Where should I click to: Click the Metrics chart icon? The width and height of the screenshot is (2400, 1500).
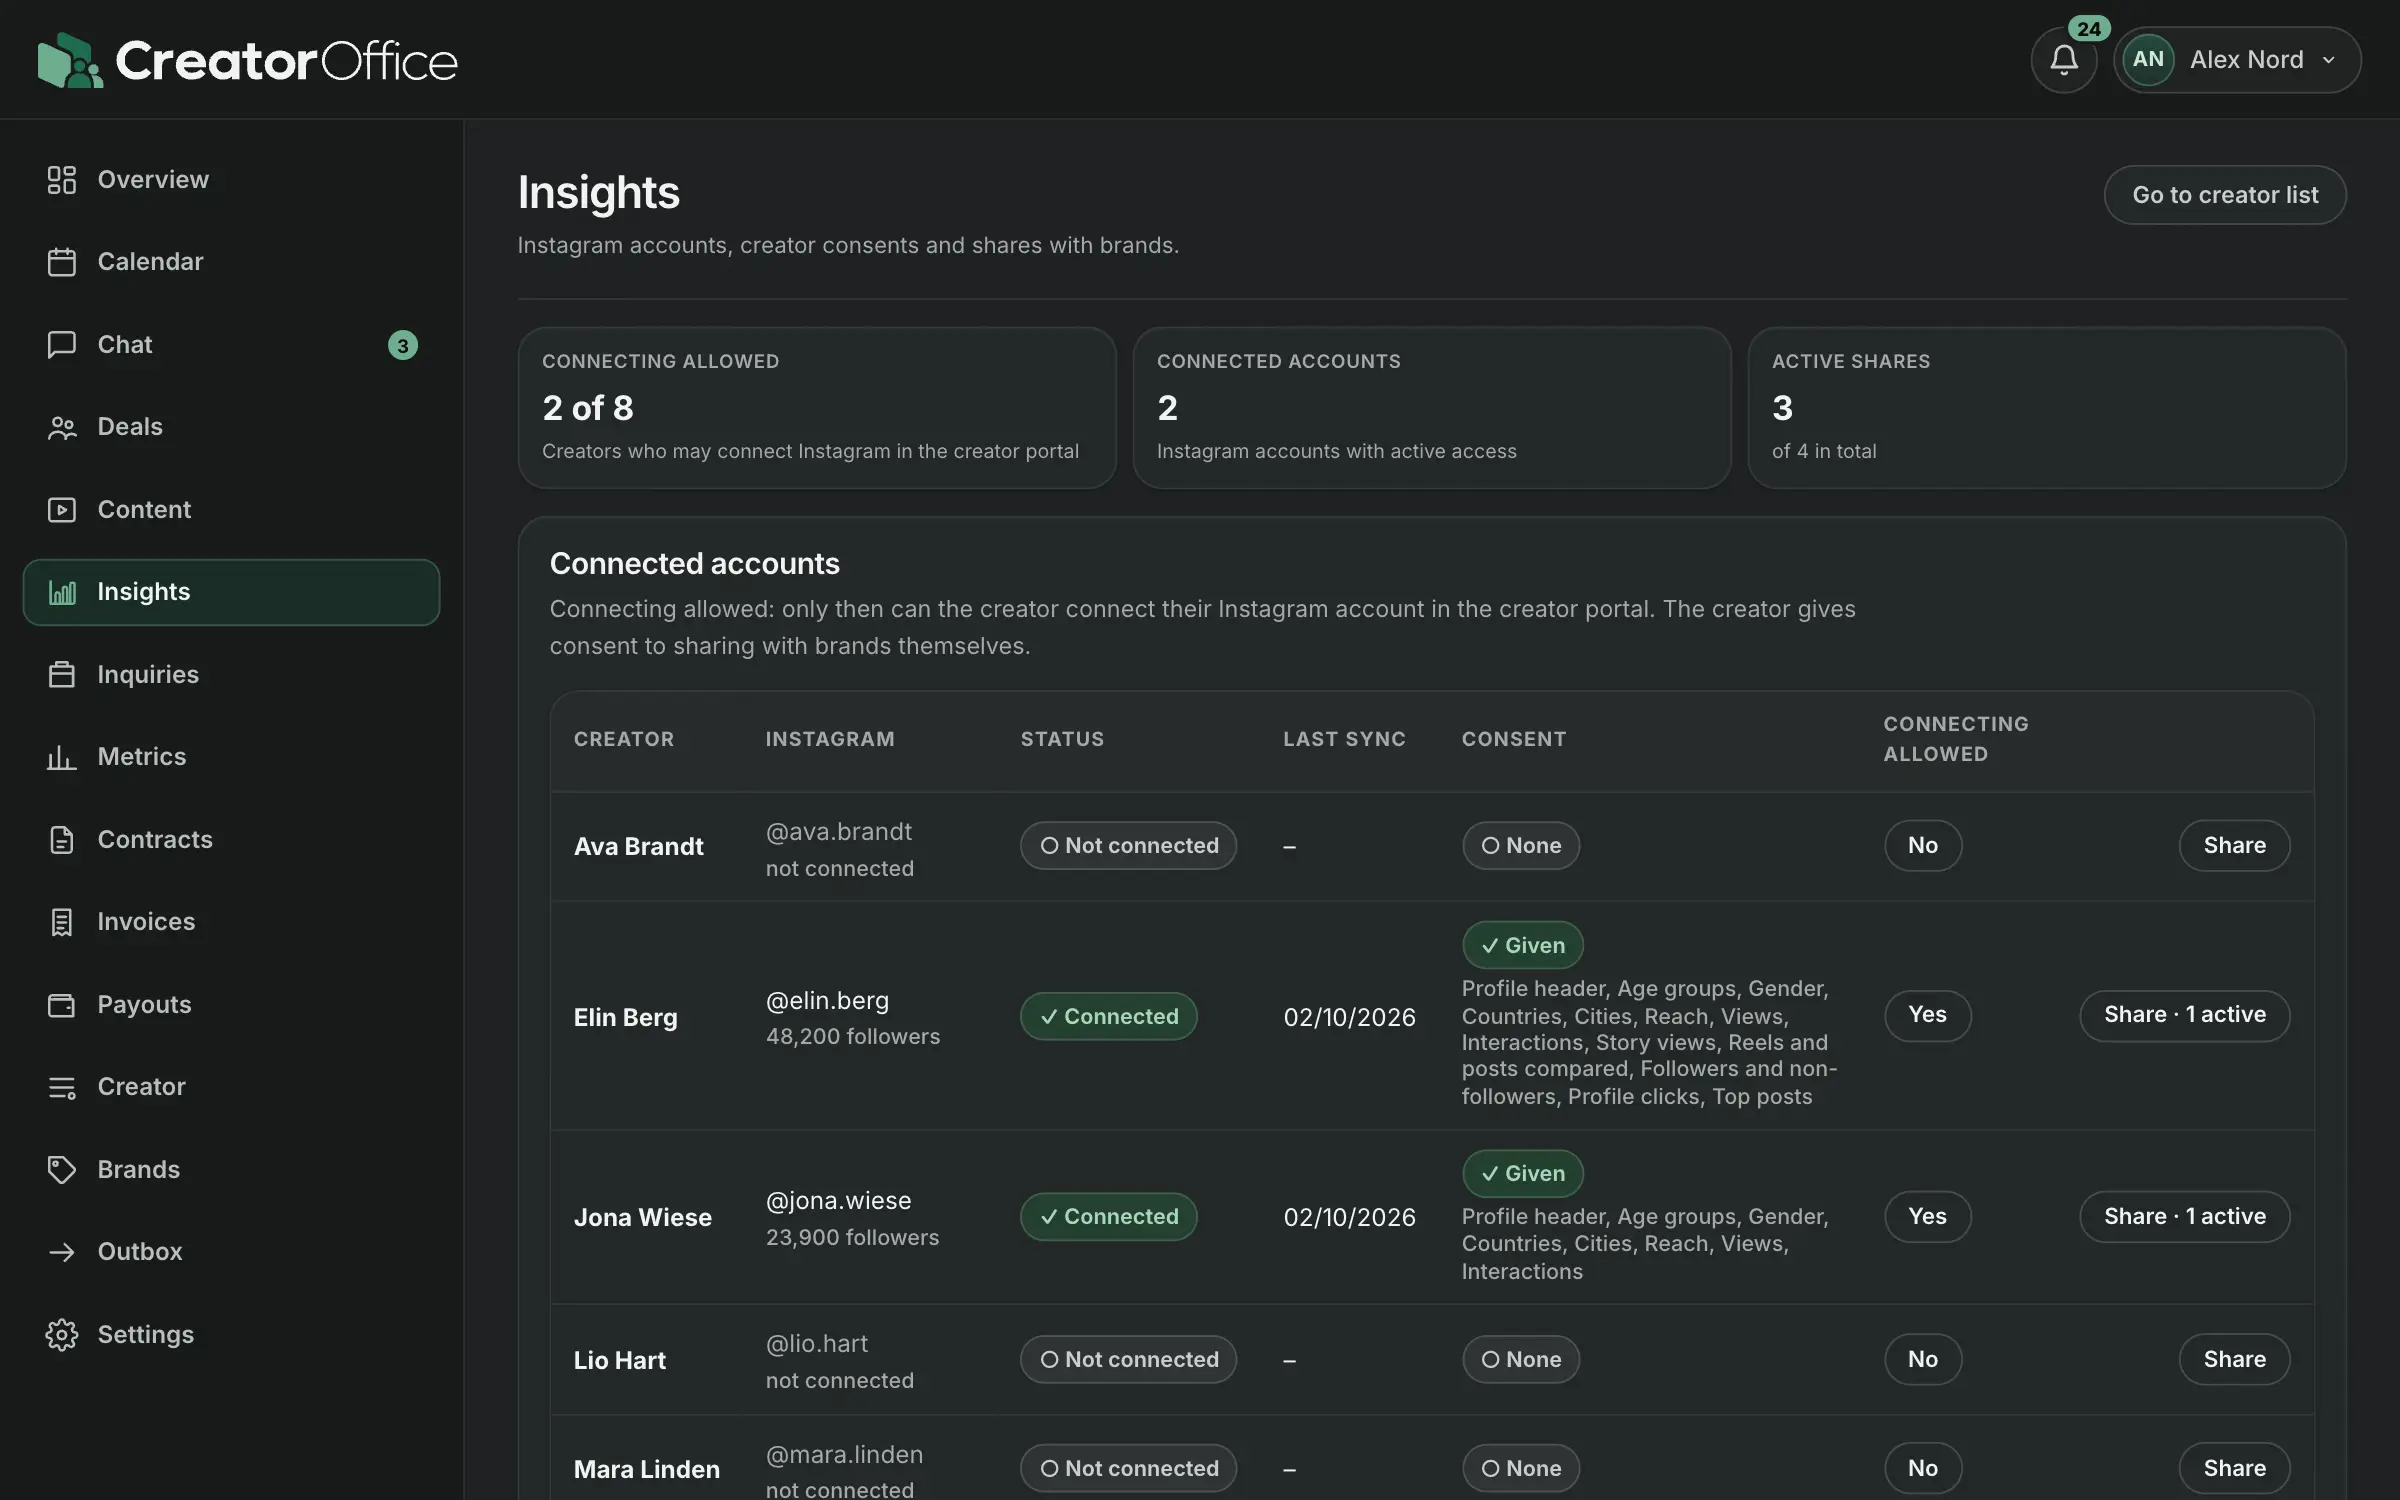62,757
